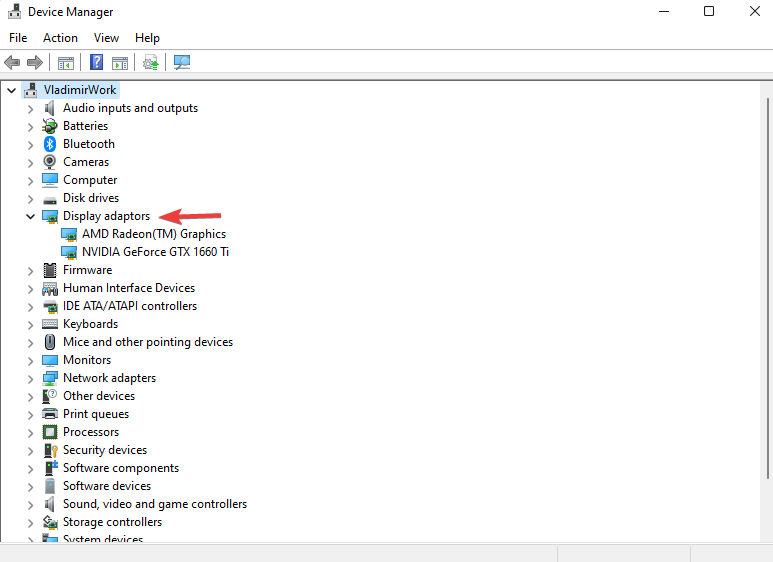Select the Monitors label
This screenshot has width=773, height=562.
87,360
